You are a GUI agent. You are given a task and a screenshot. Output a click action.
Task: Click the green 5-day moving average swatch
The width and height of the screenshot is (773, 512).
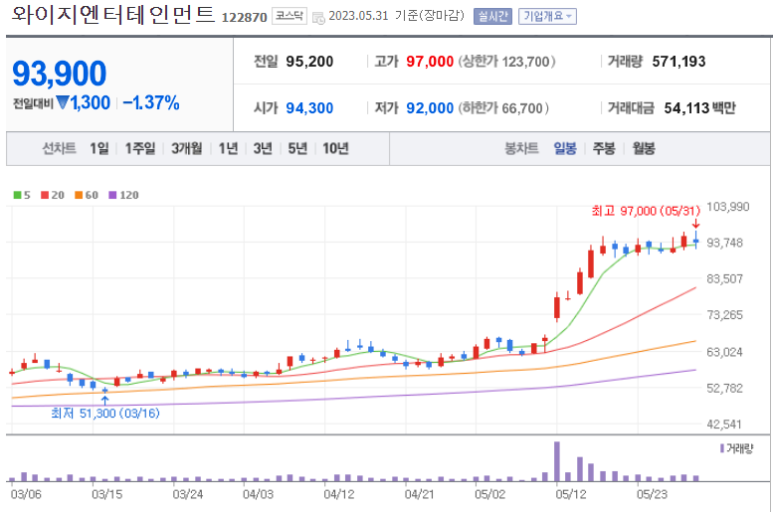pyautogui.click(x=17, y=195)
